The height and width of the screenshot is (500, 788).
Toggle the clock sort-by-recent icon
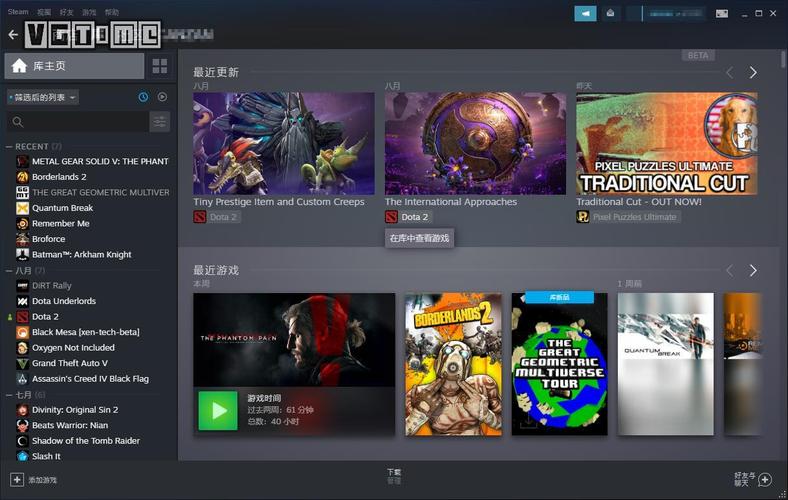coord(143,97)
